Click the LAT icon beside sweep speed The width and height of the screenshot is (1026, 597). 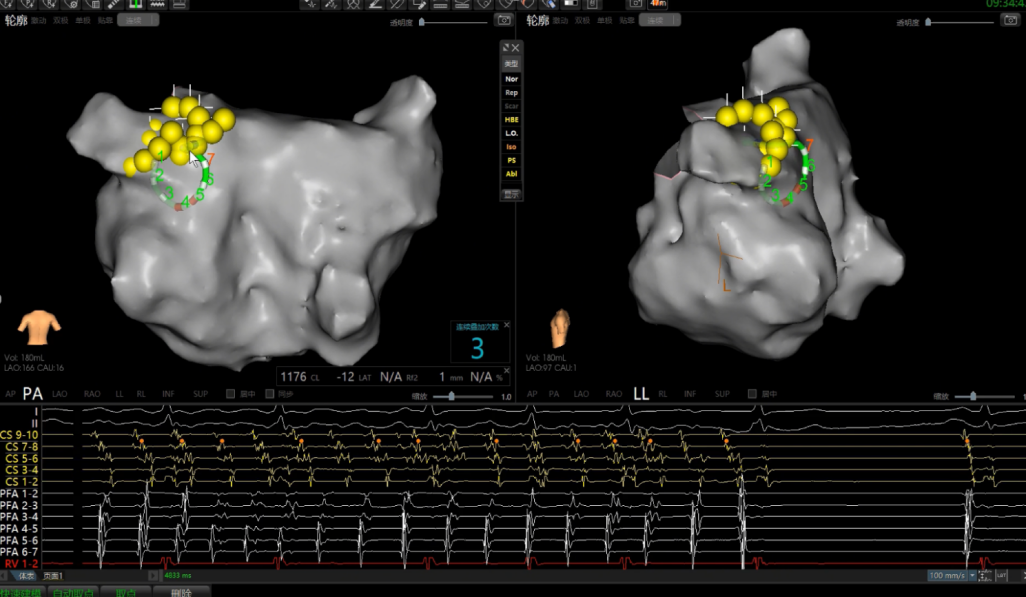1001,576
